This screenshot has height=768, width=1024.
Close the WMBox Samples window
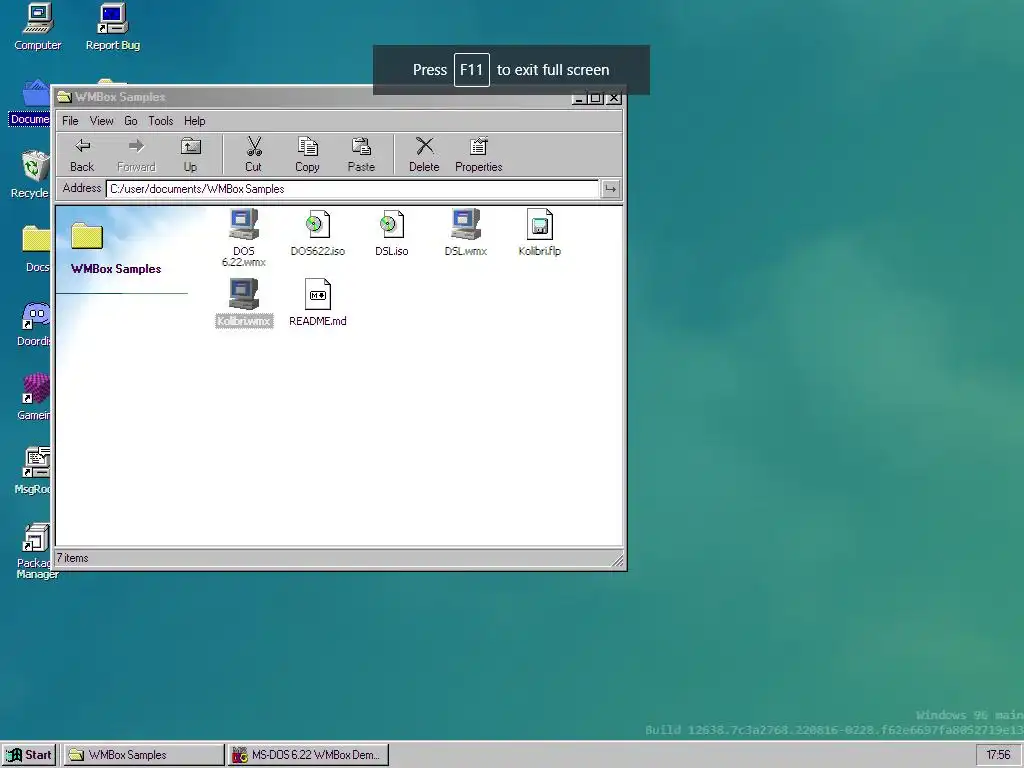pyautogui.click(x=614, y=98)
